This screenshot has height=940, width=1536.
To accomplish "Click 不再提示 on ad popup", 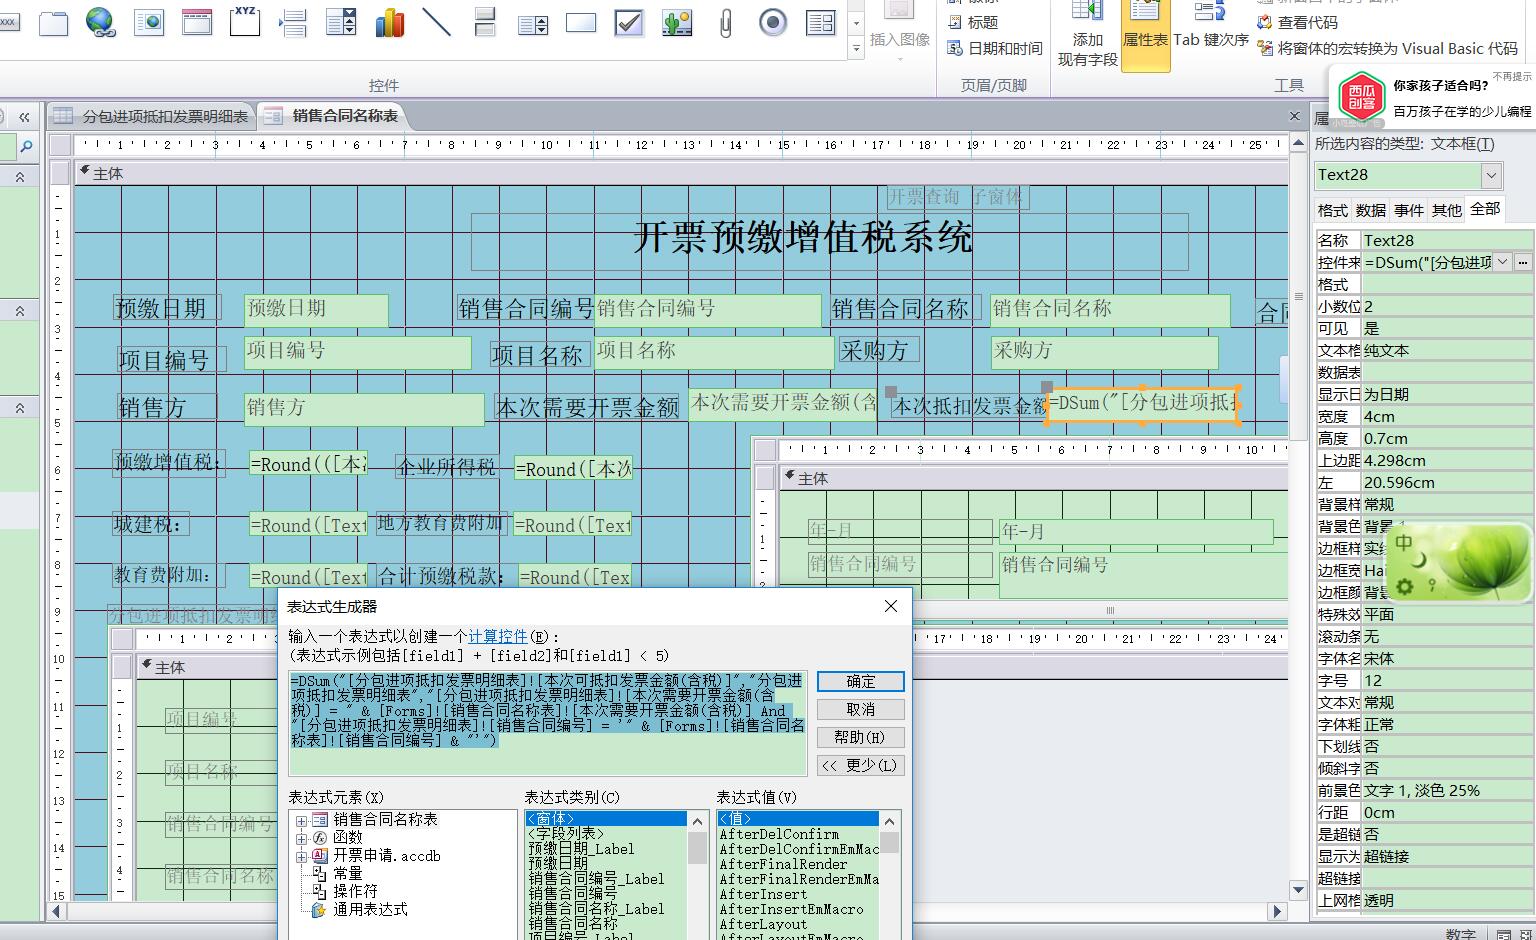I will 1511,76.
